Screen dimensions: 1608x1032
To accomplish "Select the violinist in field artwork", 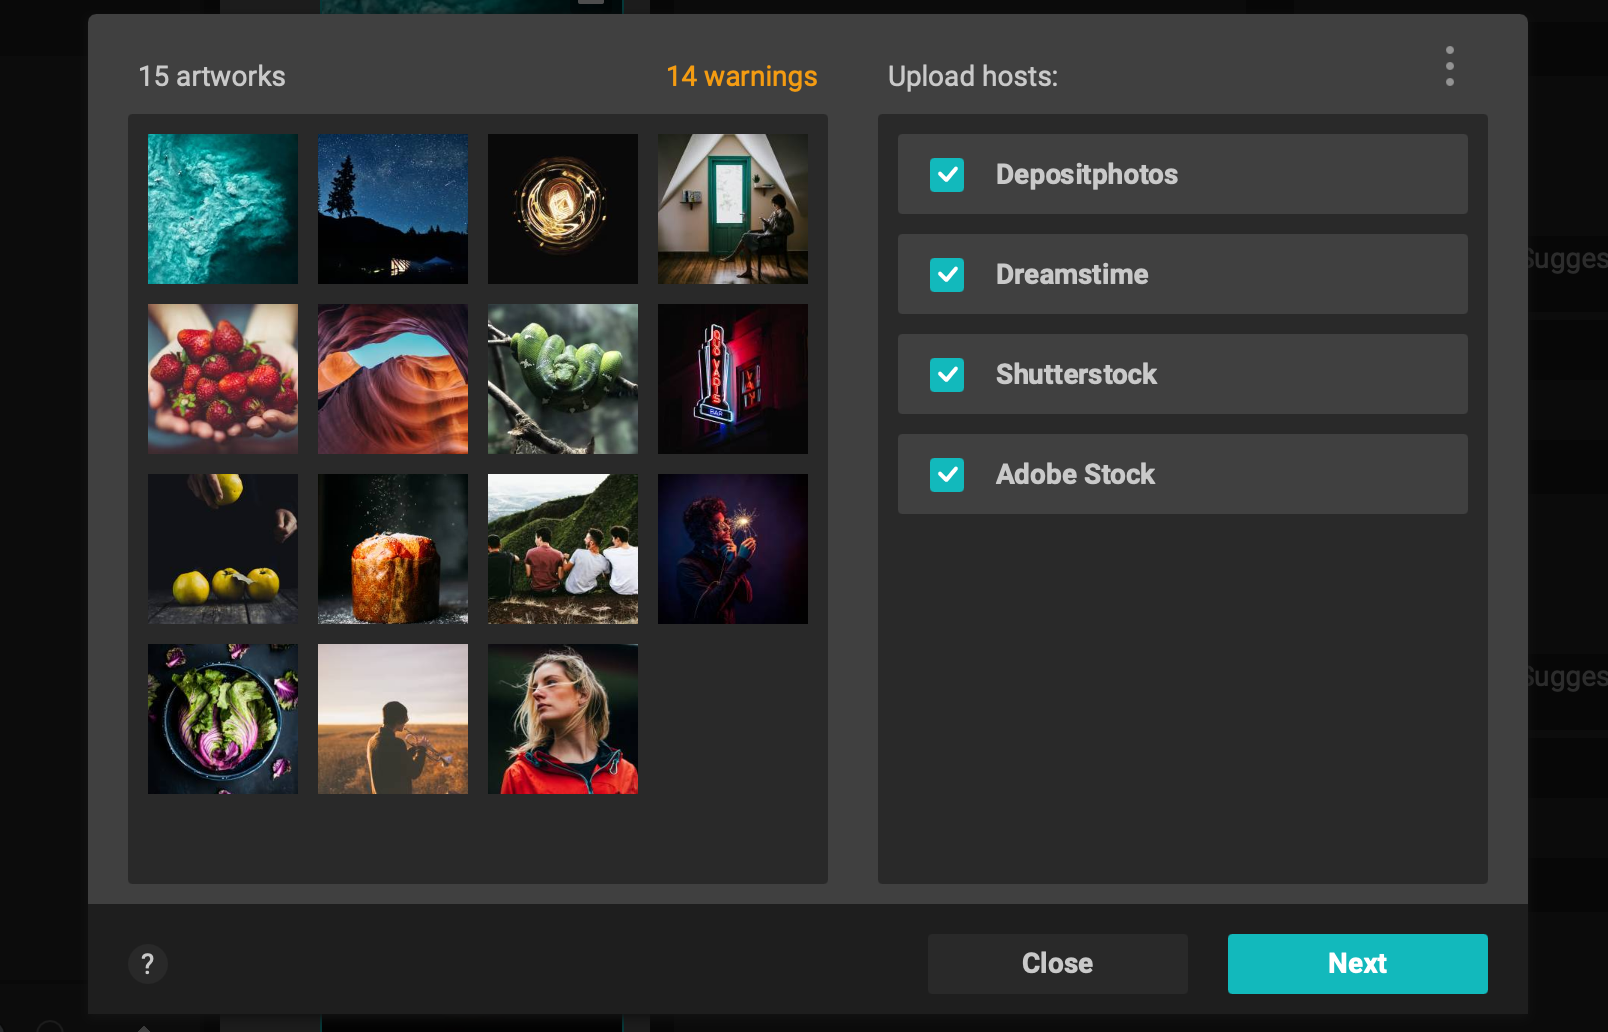I will point(392,718).
